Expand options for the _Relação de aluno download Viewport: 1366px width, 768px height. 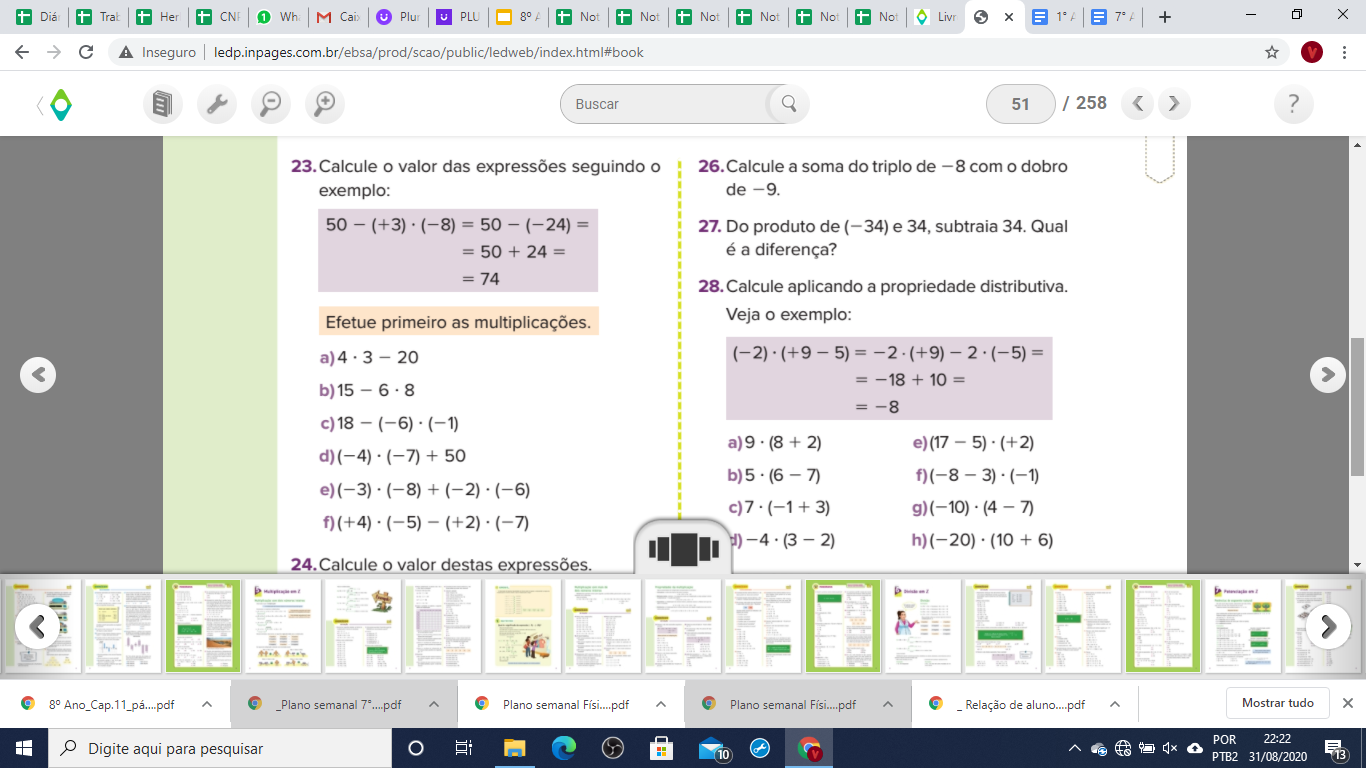point(1115,704)
